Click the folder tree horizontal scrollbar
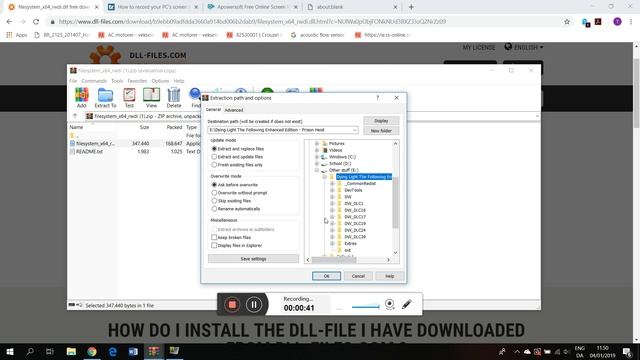640x360 pixels. click(334, 260)
